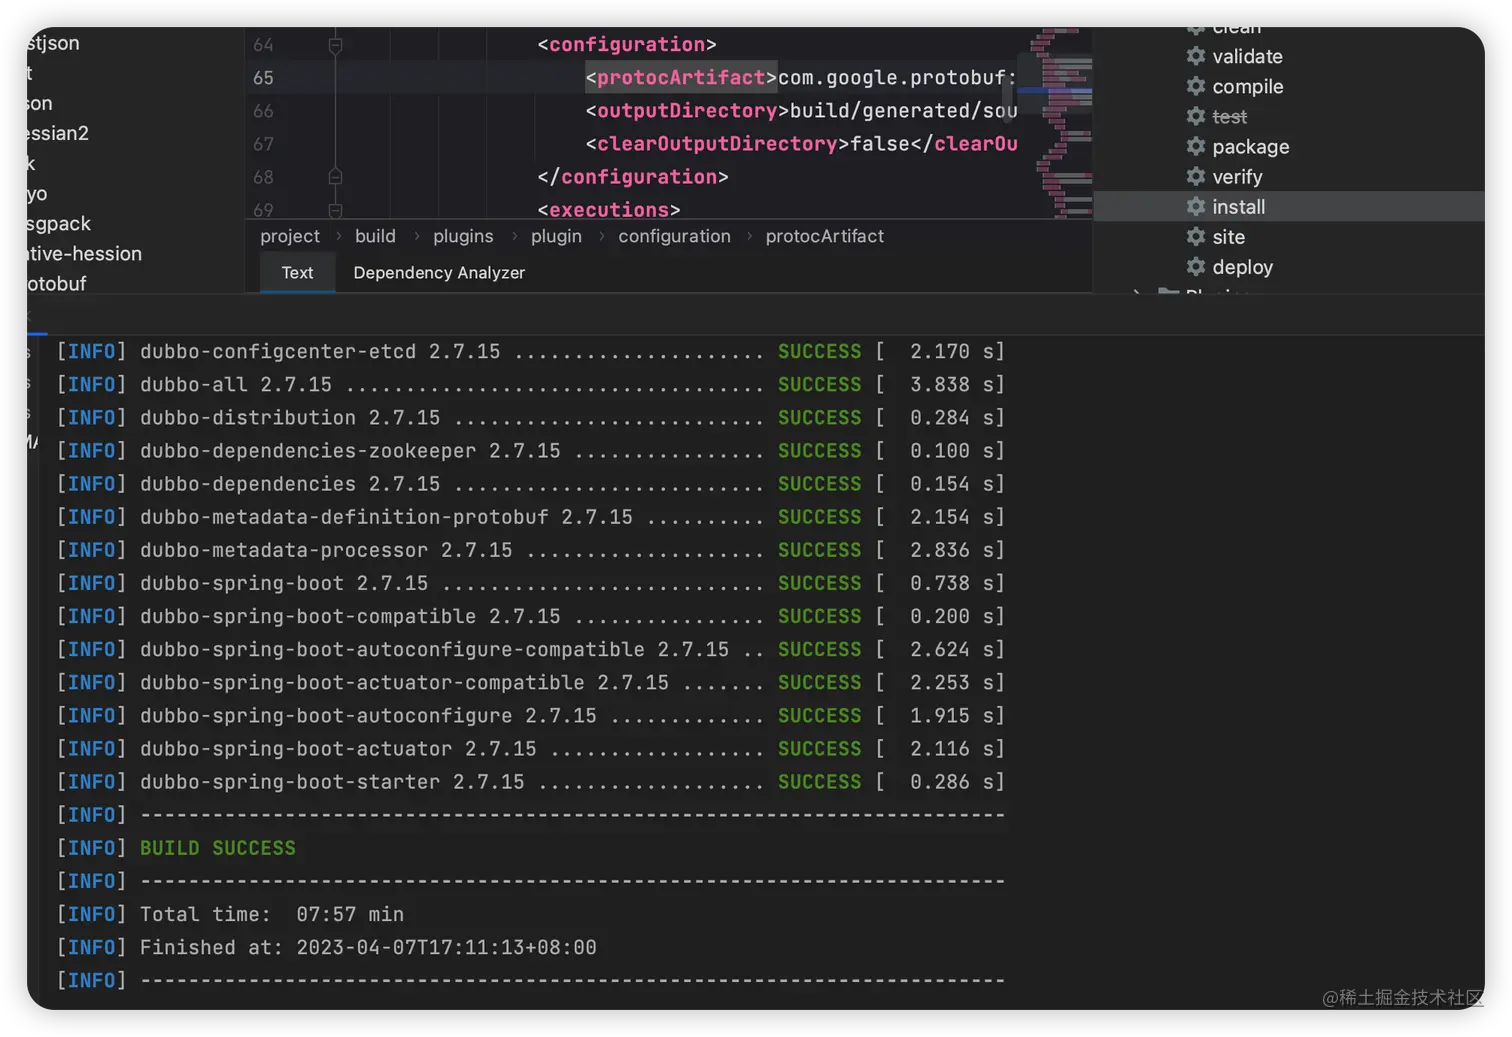This screenshot has width=1512, height=1037.
Task: Click the gear icon beside compile
Action: pos(1195,86)
